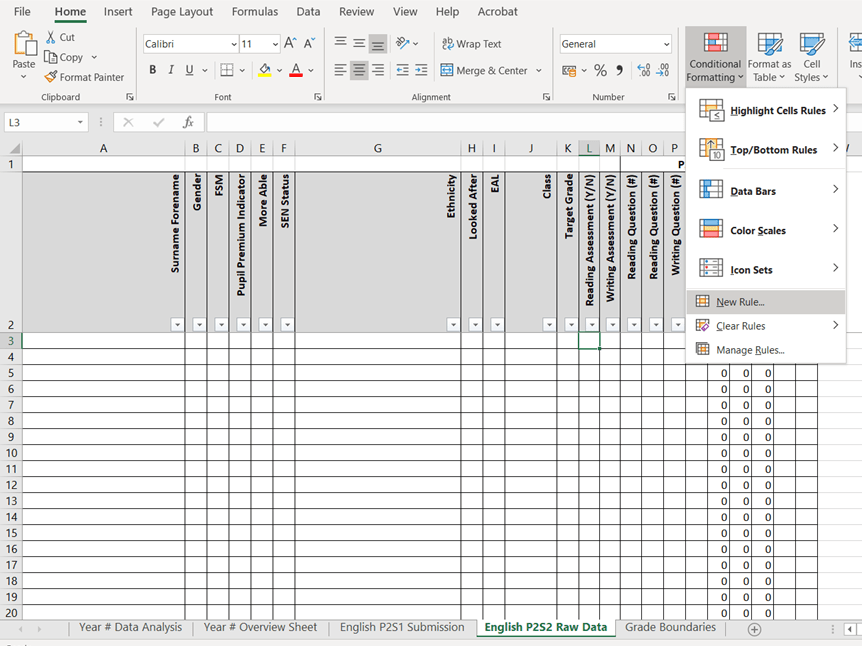Select New Rule from the menu
Viewport: 862px width, 646px height.
click(740, 302)
